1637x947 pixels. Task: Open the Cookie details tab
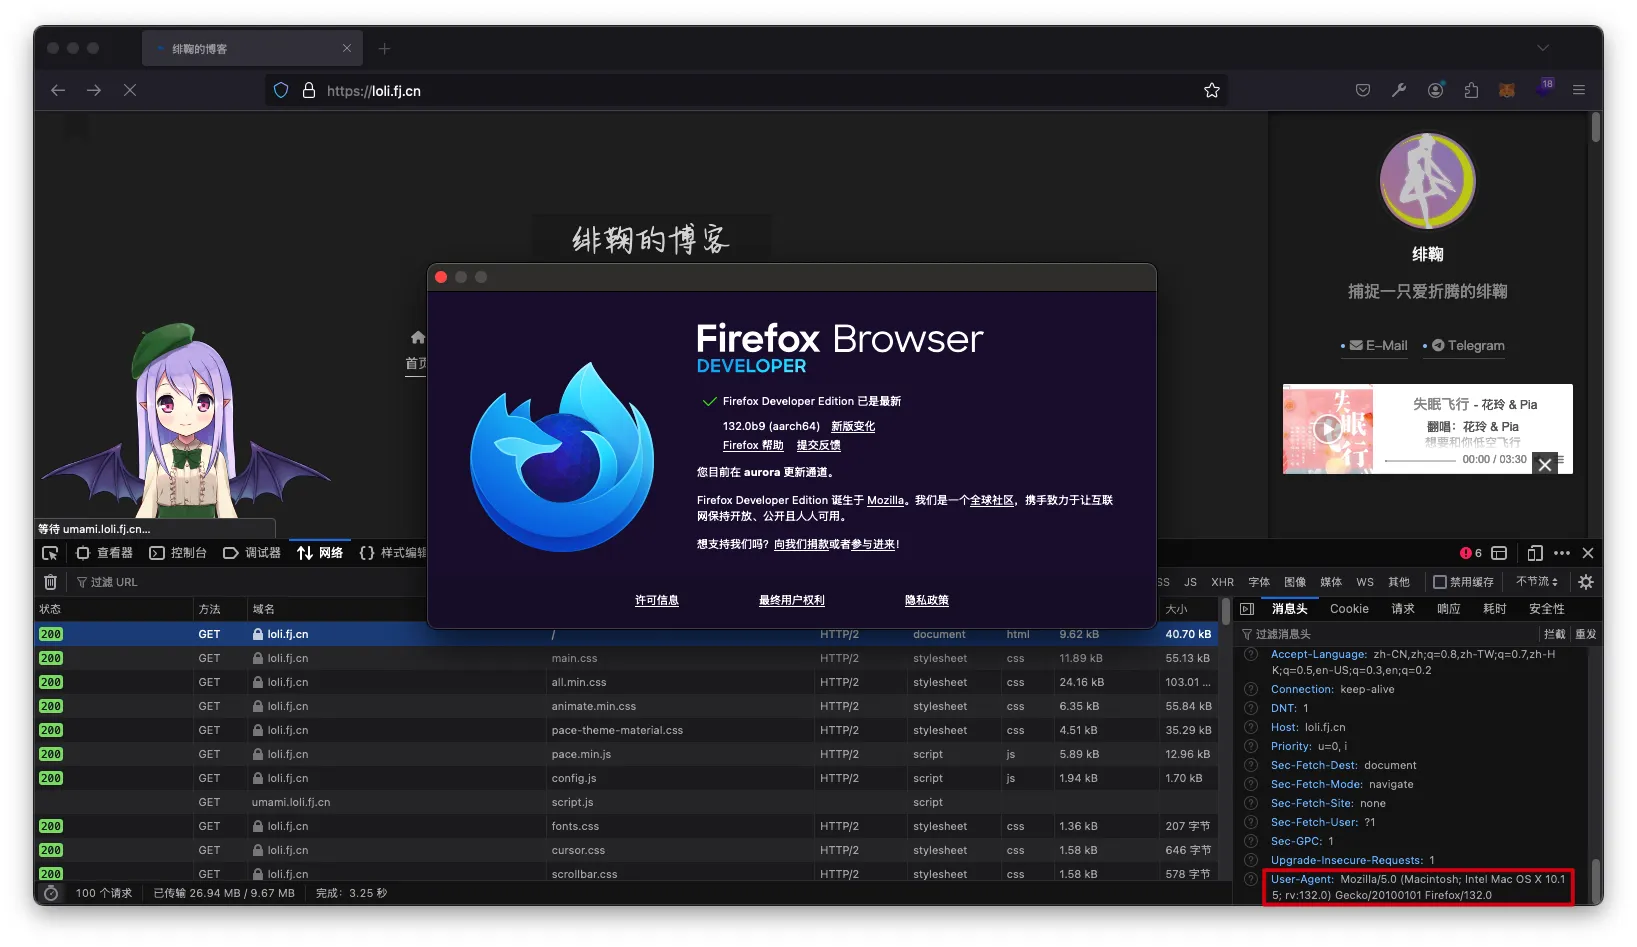pyautogui.click(x=1349, y=609)
